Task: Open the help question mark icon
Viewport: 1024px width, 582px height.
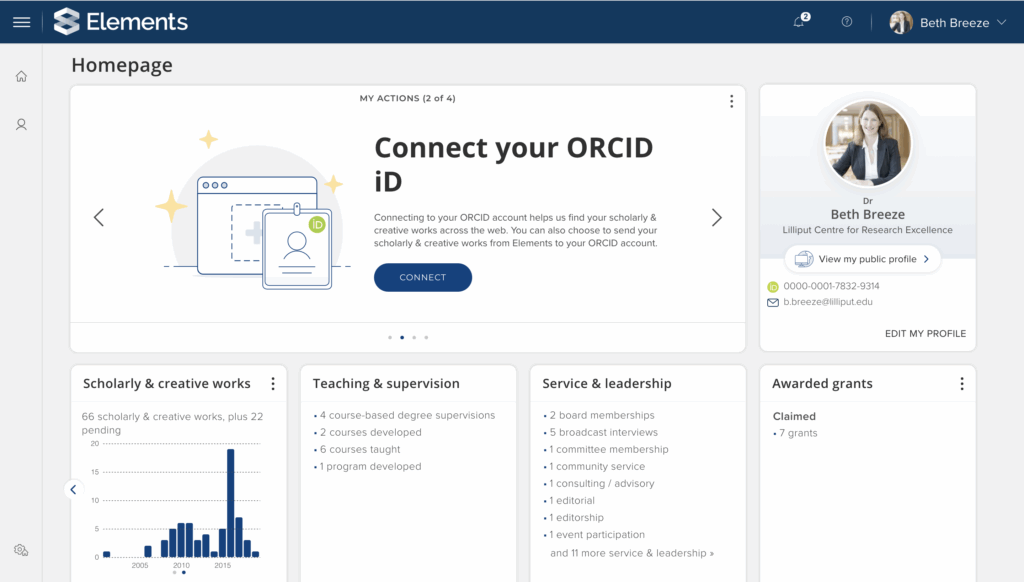Action: (846, 21)
